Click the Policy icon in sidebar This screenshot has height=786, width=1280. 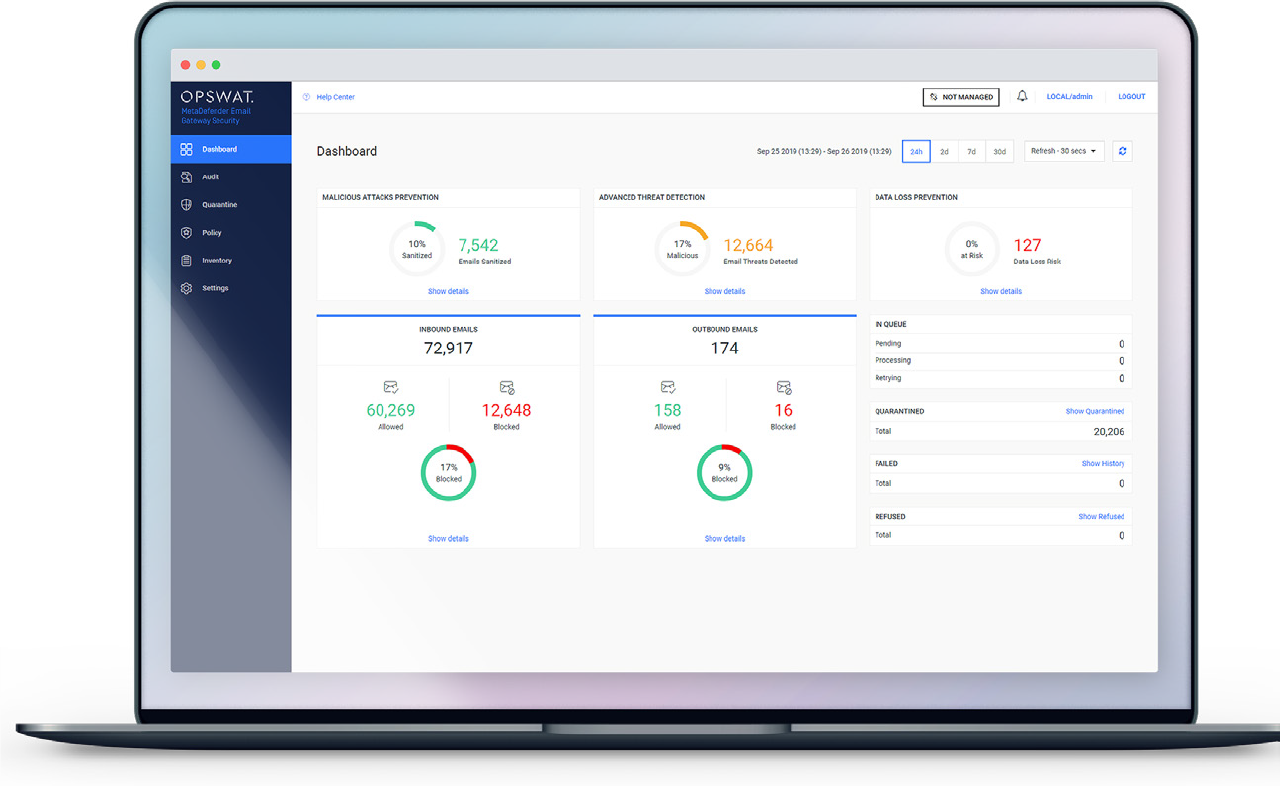pyautogui.click(x=186, y=233)
